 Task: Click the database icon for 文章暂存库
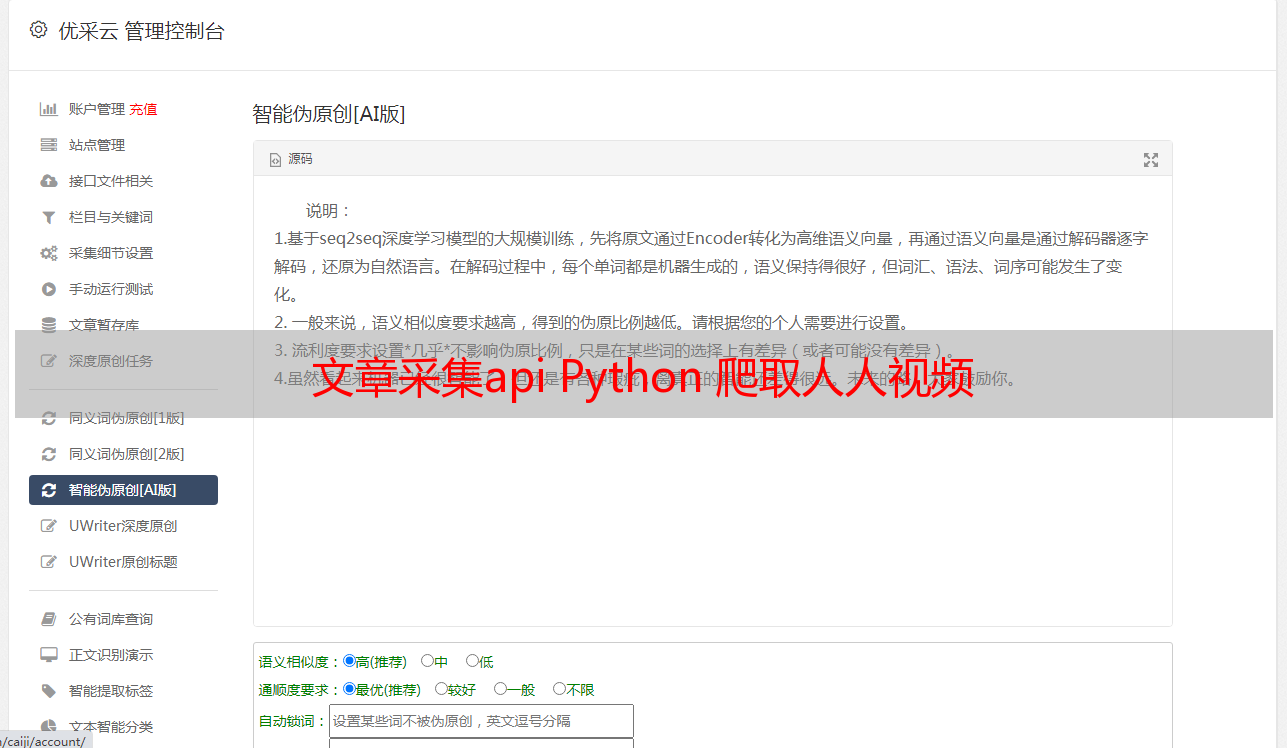[x=48, y=325]
